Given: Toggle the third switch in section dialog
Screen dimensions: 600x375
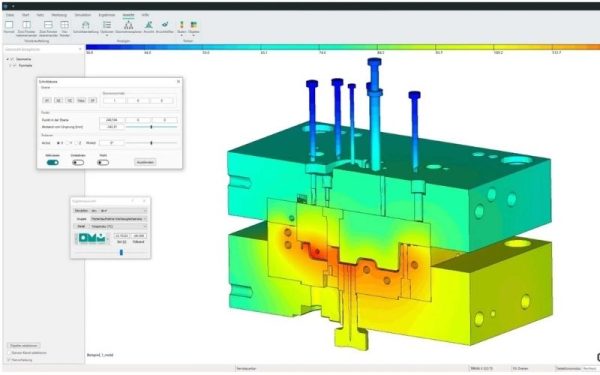Looking at the screenshot, I should [x=103, y=163].
